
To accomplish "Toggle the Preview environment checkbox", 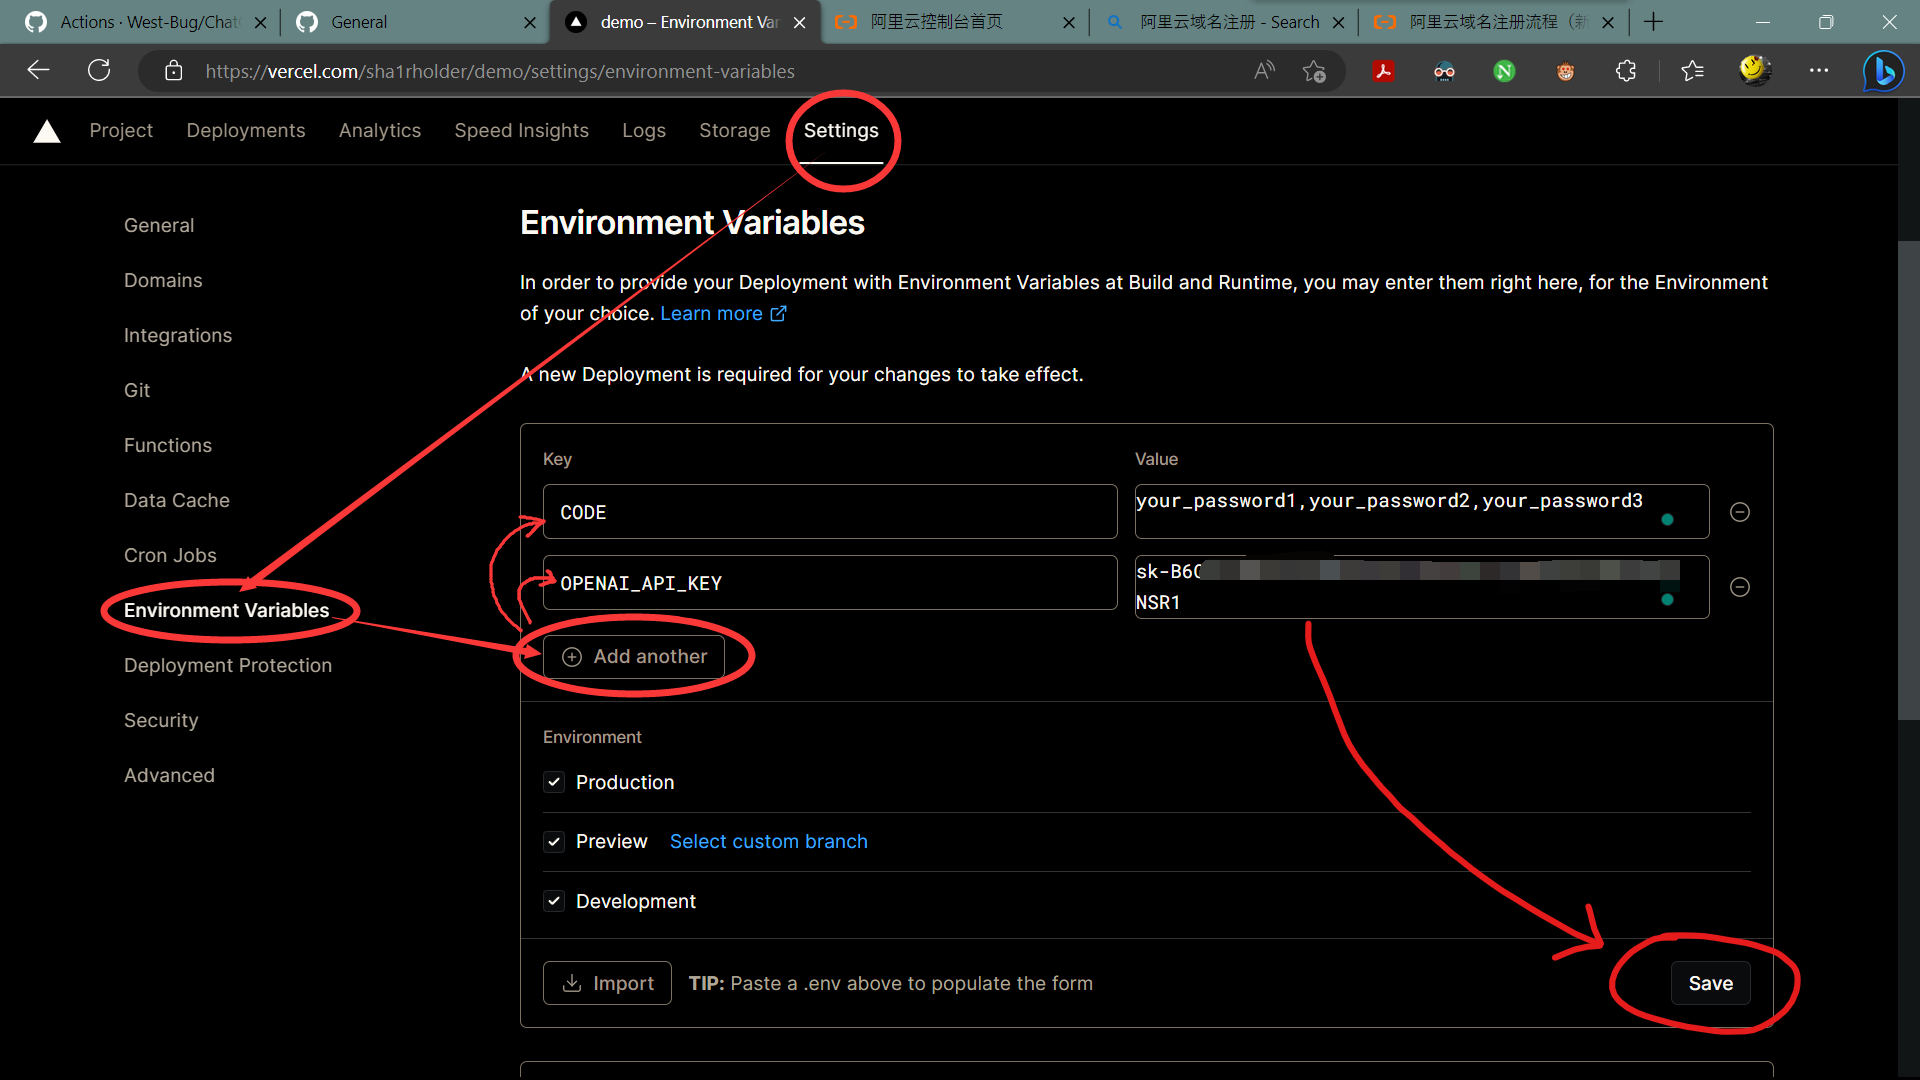I will pos(554,842).
